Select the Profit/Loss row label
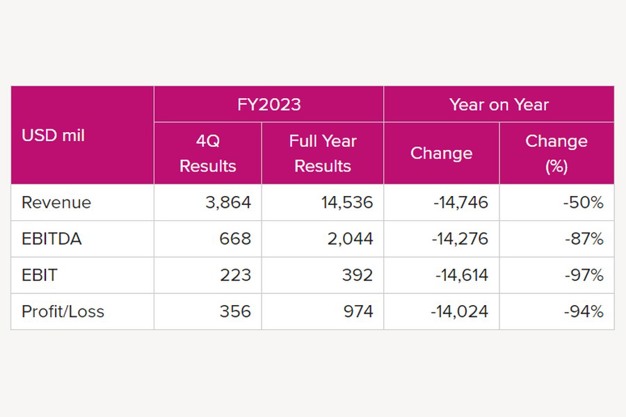Screen dimensions: 626x417 pos(63,312)
